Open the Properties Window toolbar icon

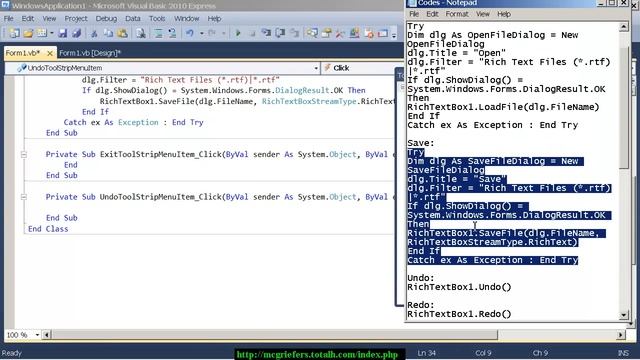click(326, 33)
